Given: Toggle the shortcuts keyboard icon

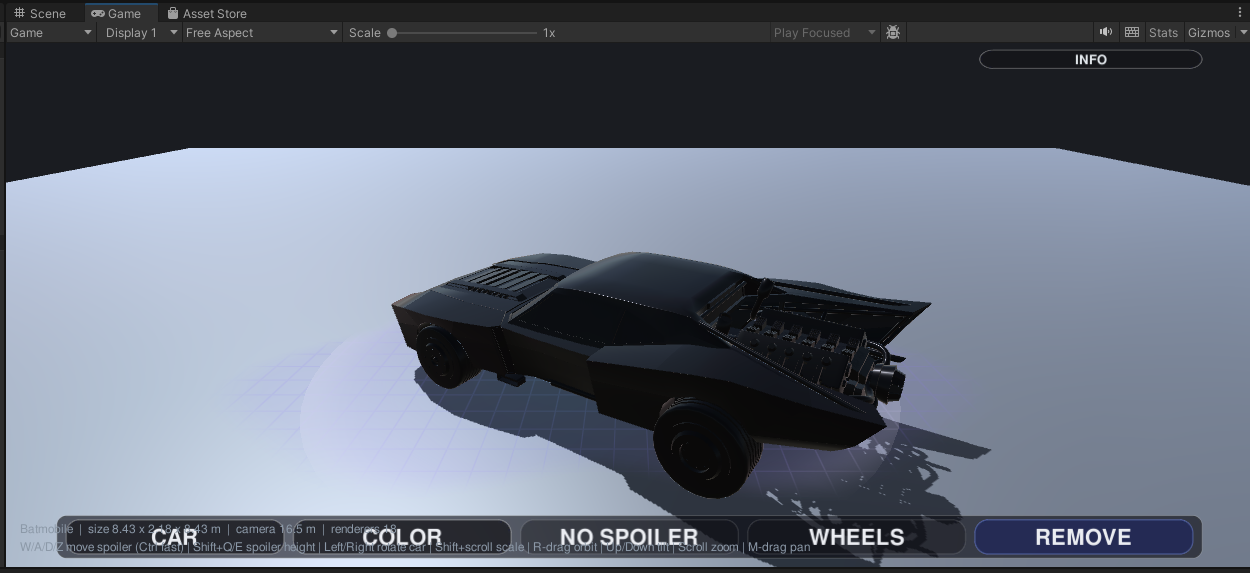Looking at the screenshot, I should click(x=1131, y=33).
